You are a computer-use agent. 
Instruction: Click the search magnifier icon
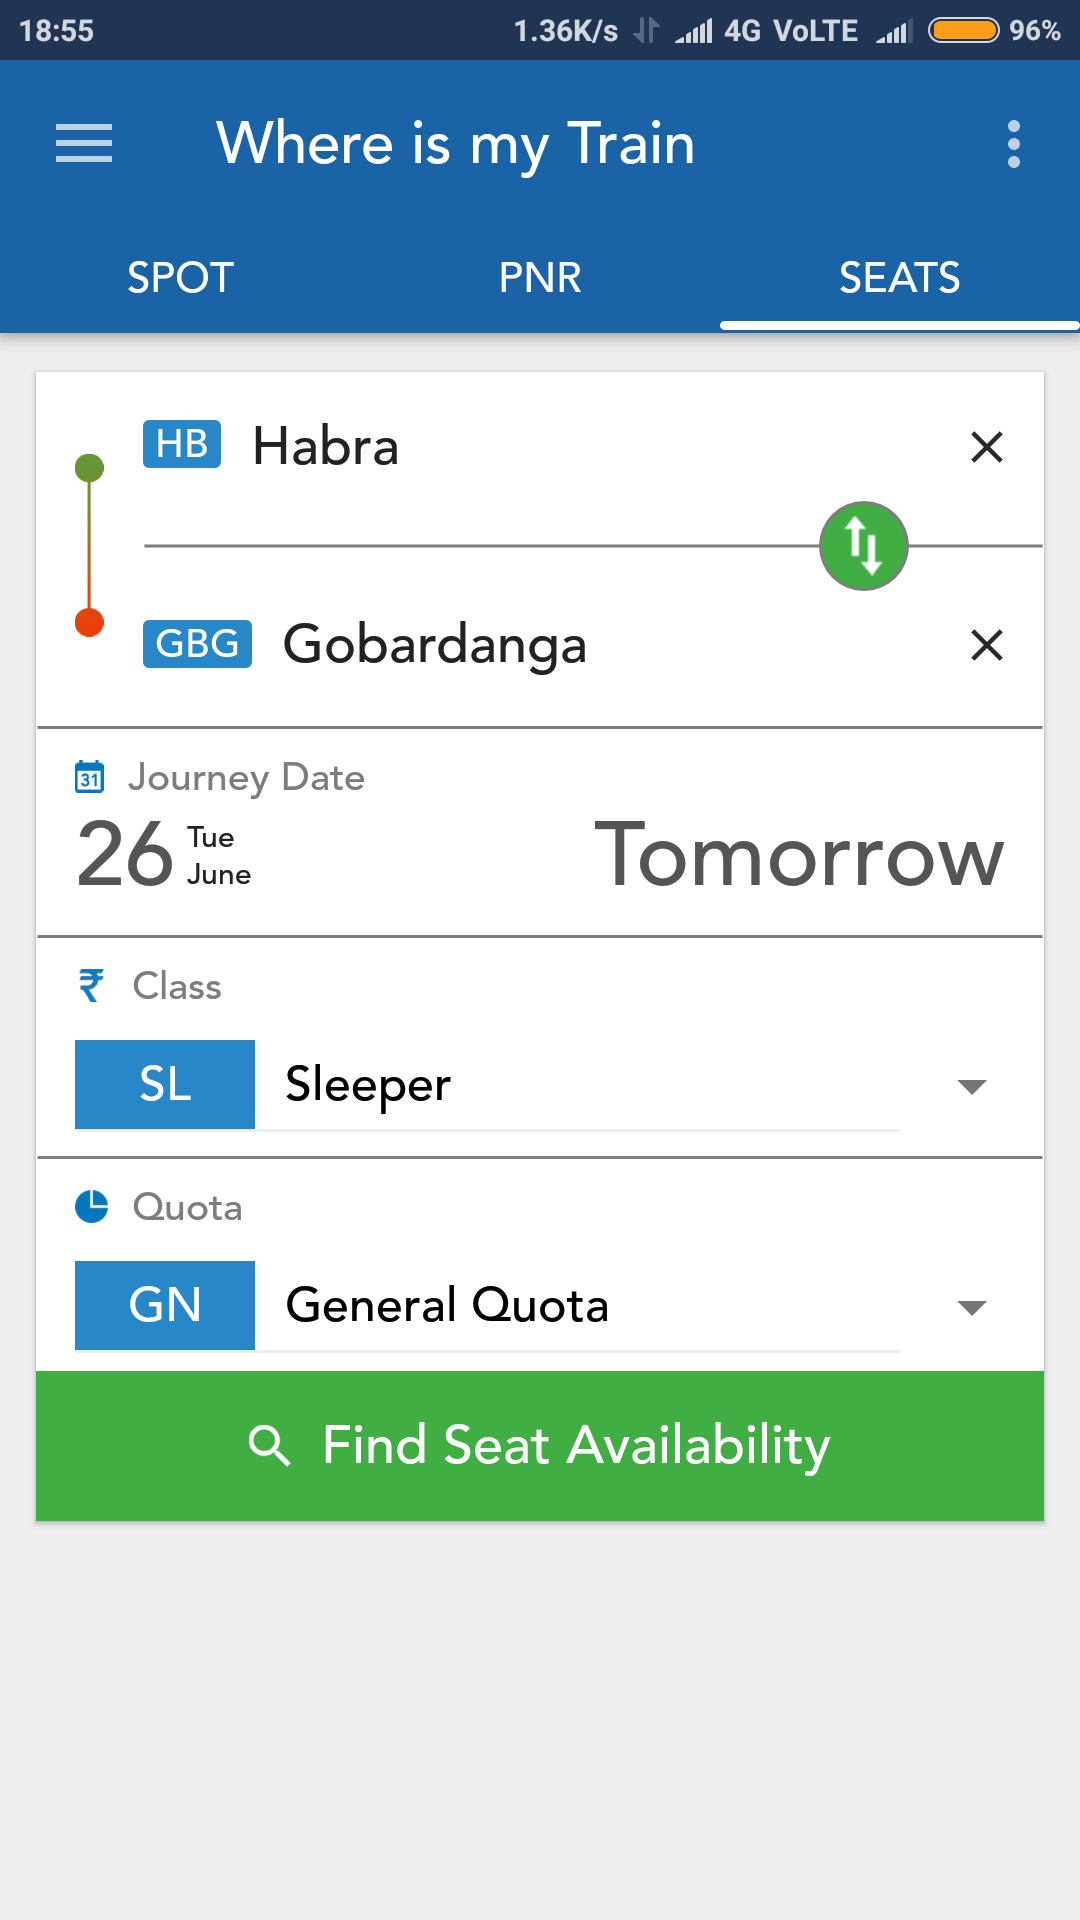[x=269, y=1446]
